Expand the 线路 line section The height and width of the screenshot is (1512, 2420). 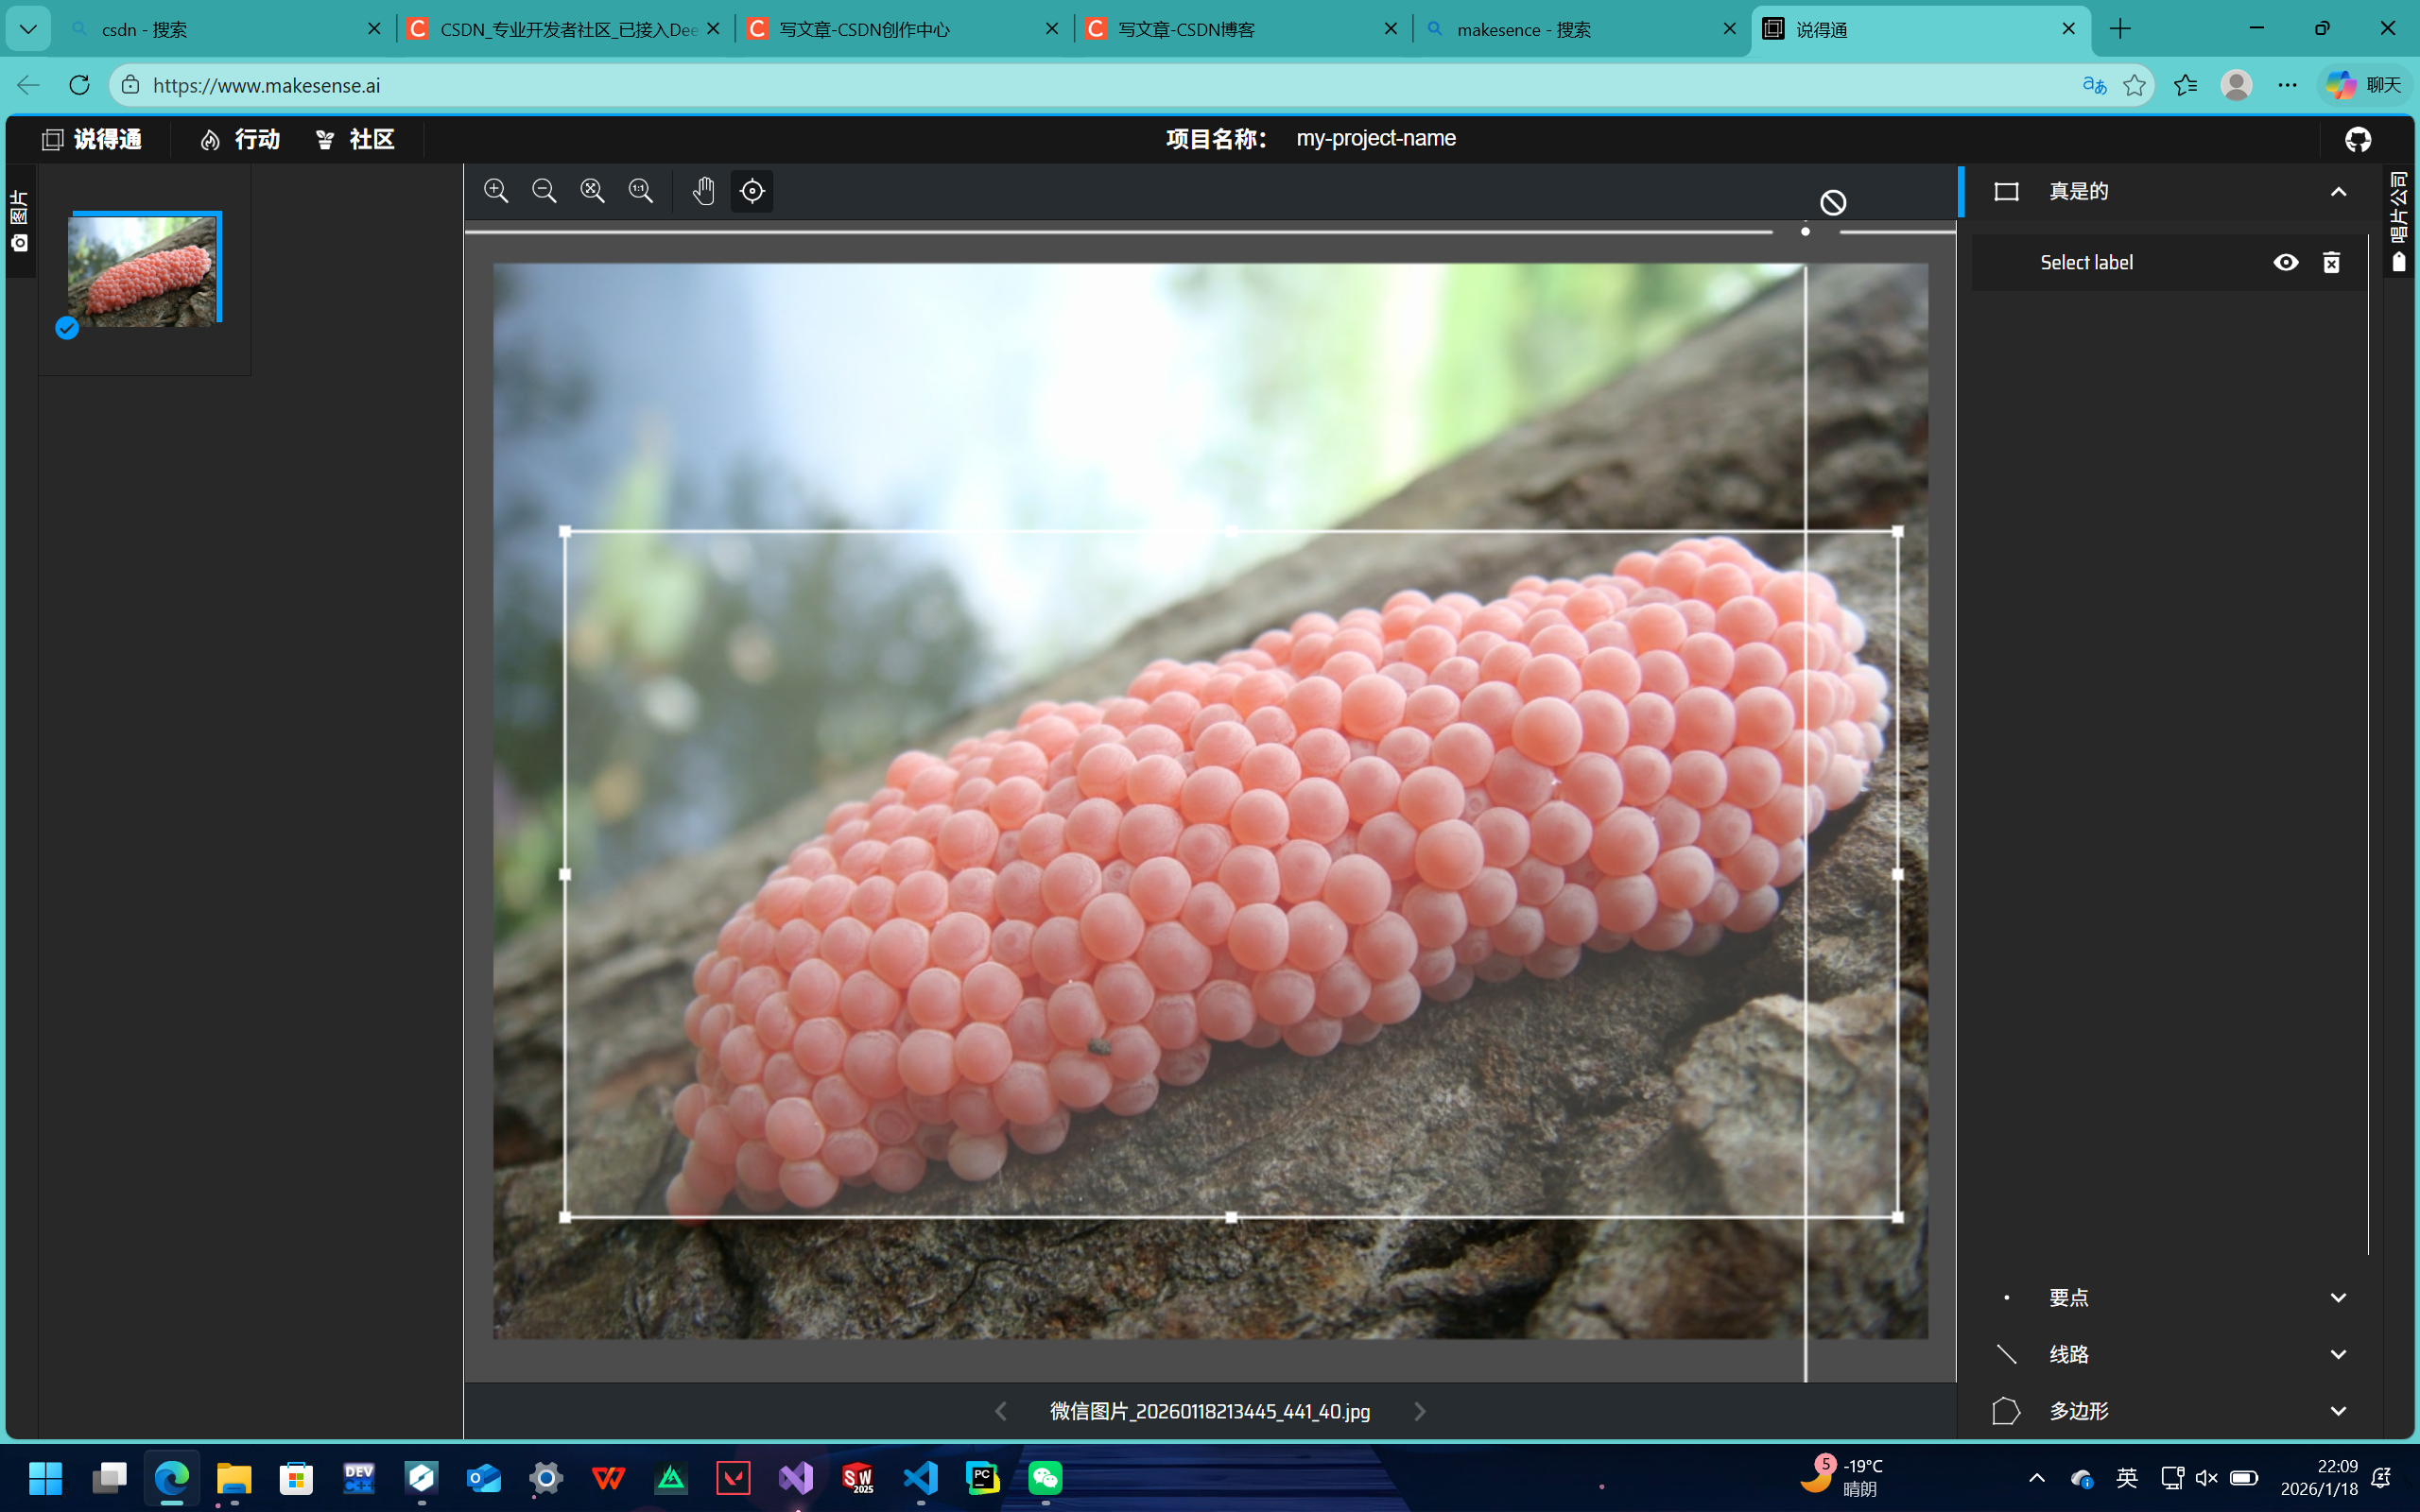pos(2338,1354)
